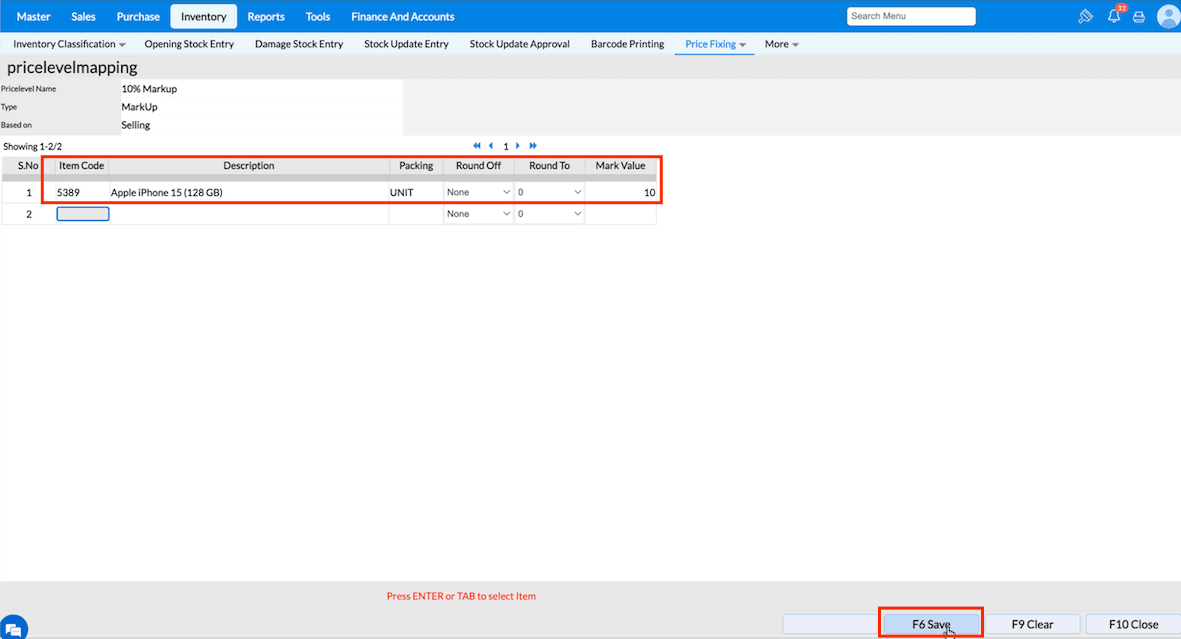Screen dimensions: 1181x639
Task: Expand the Price Fixing dropdown
Action: [x=715, y=44]
